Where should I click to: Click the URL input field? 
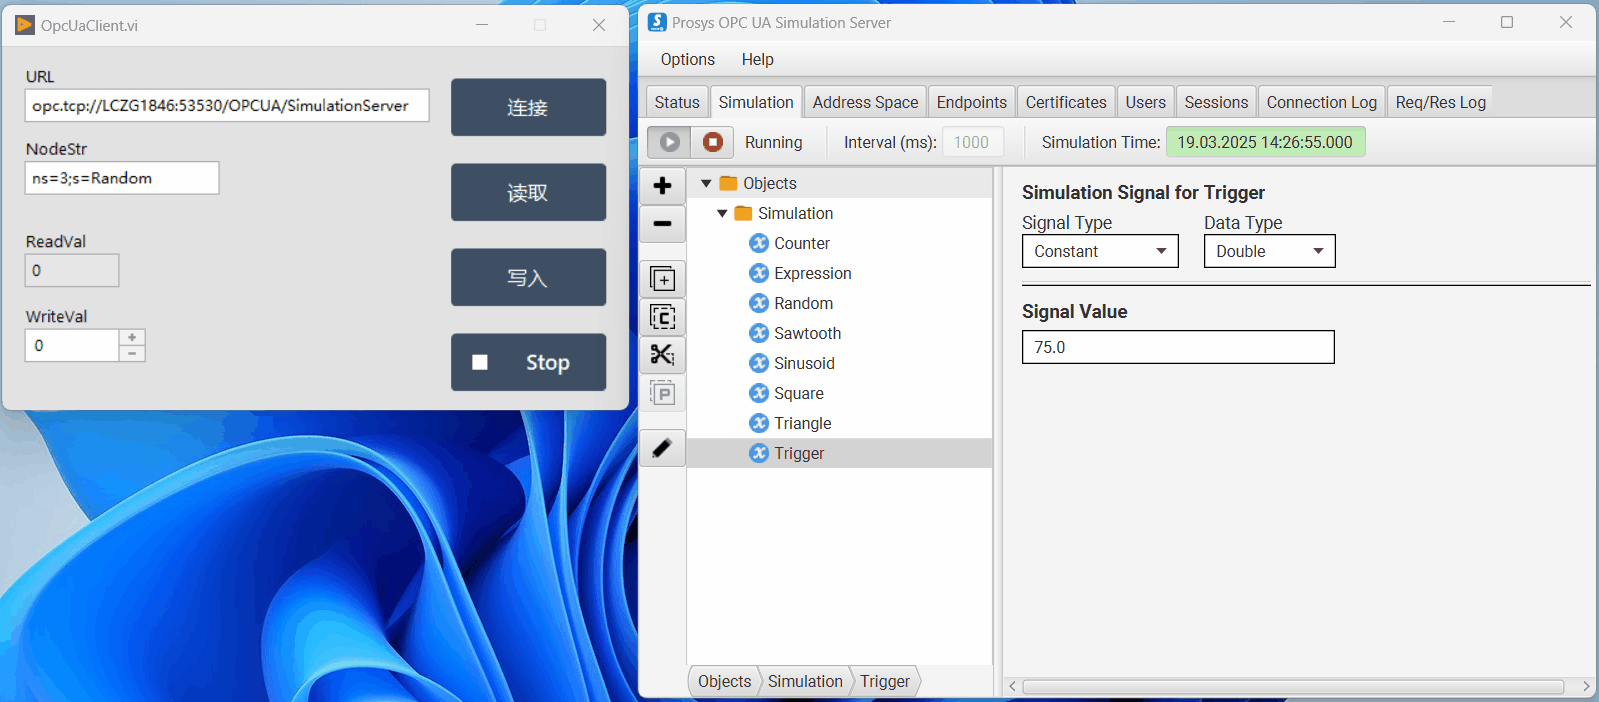tap(227, 105)
